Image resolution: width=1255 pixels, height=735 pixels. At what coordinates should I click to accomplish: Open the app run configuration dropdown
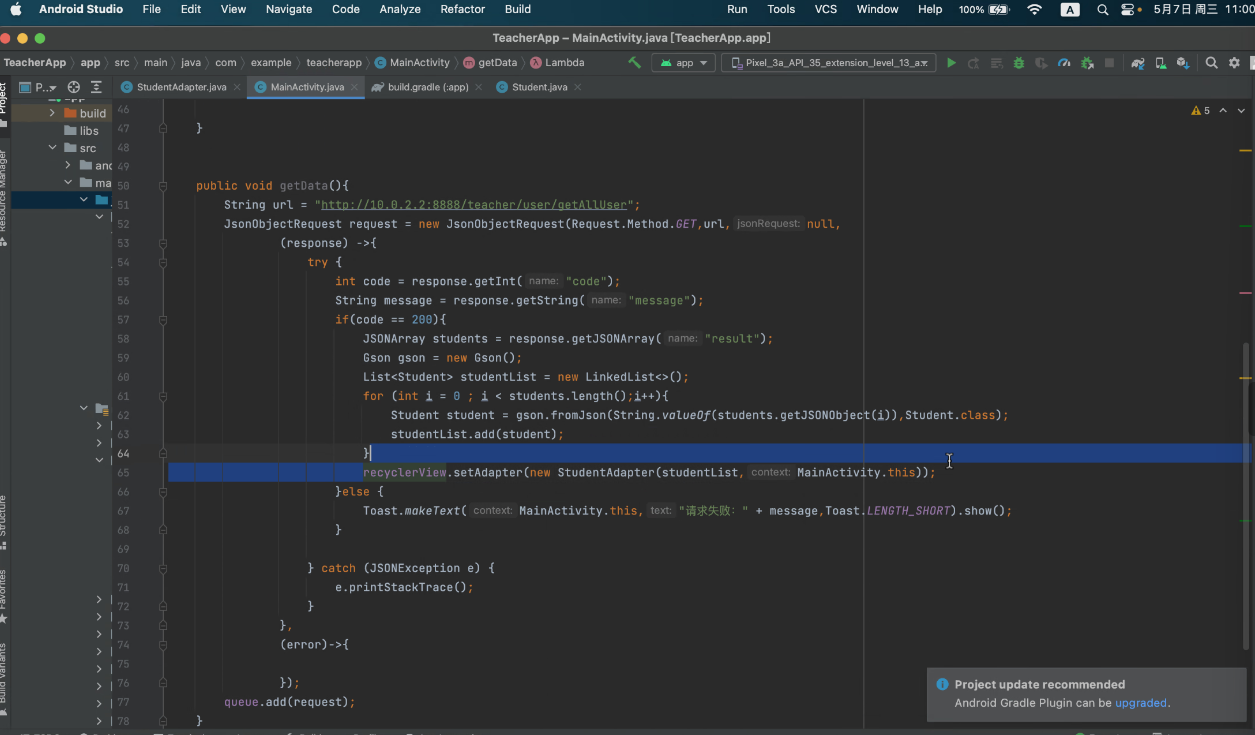pos(683,62)
